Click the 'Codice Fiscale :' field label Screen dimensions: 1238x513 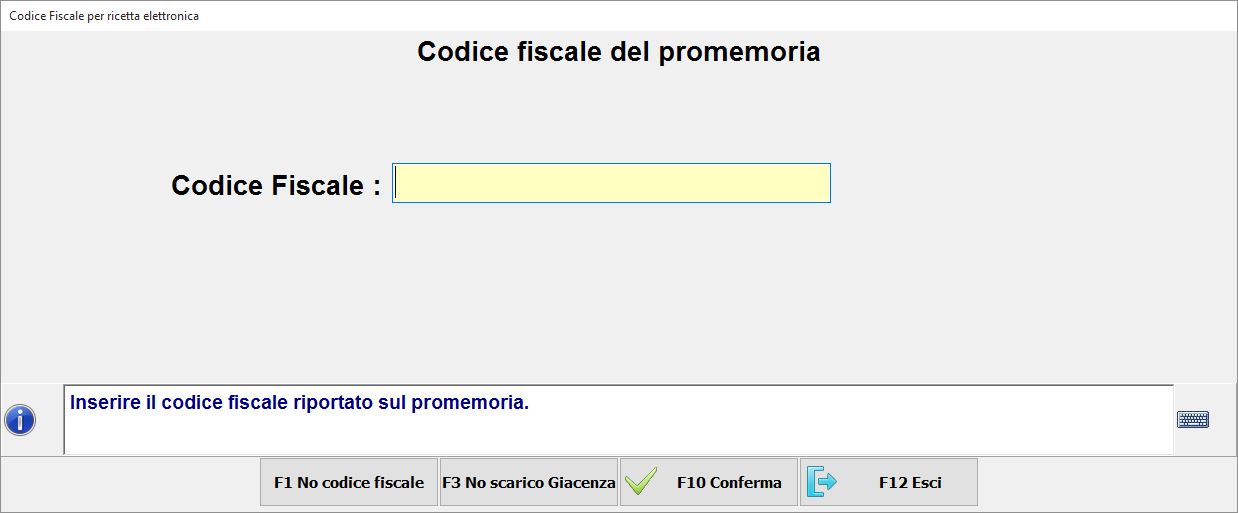[x=276, y=185]
